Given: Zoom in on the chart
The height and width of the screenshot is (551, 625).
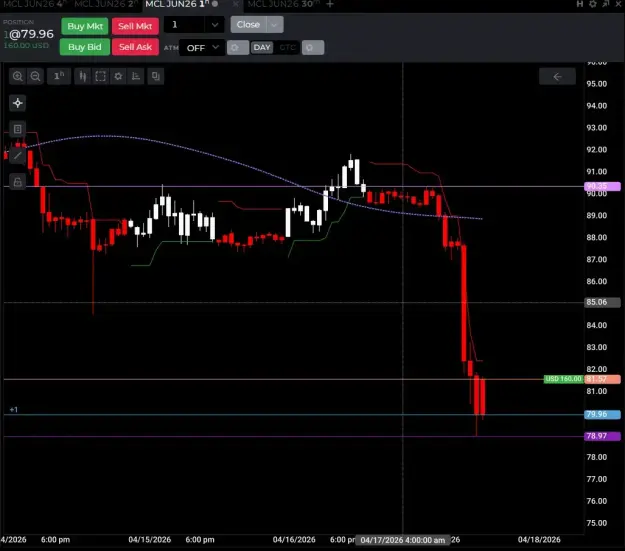Looking at the screenshot, I should (17, 76).
